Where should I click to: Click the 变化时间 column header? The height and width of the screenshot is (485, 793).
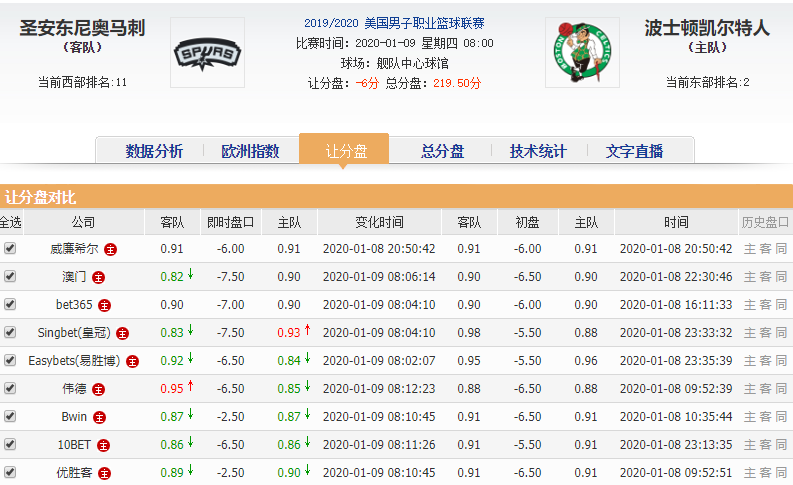(379, 223)
